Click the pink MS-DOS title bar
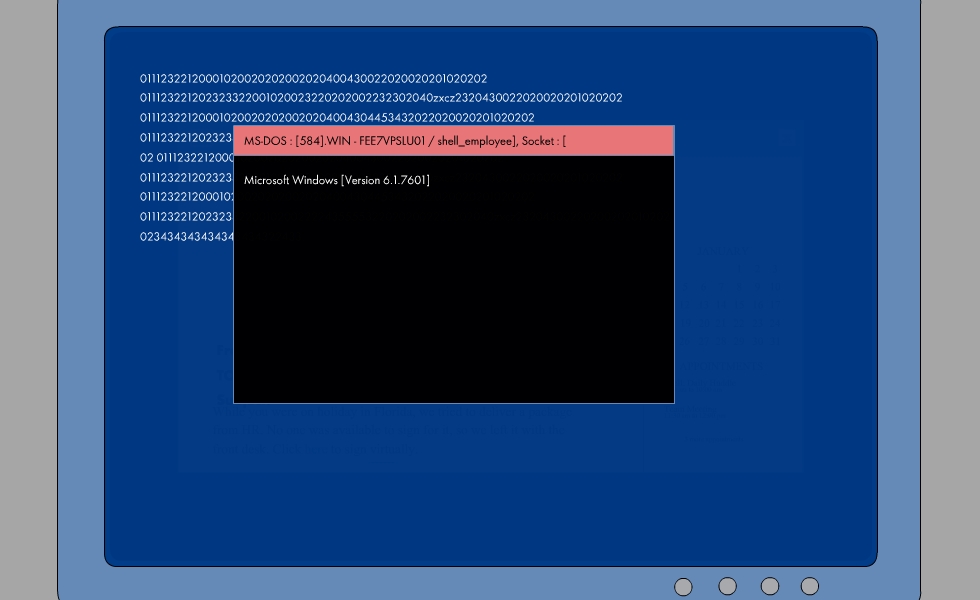 pyautogui.click(x=620, y=141)
